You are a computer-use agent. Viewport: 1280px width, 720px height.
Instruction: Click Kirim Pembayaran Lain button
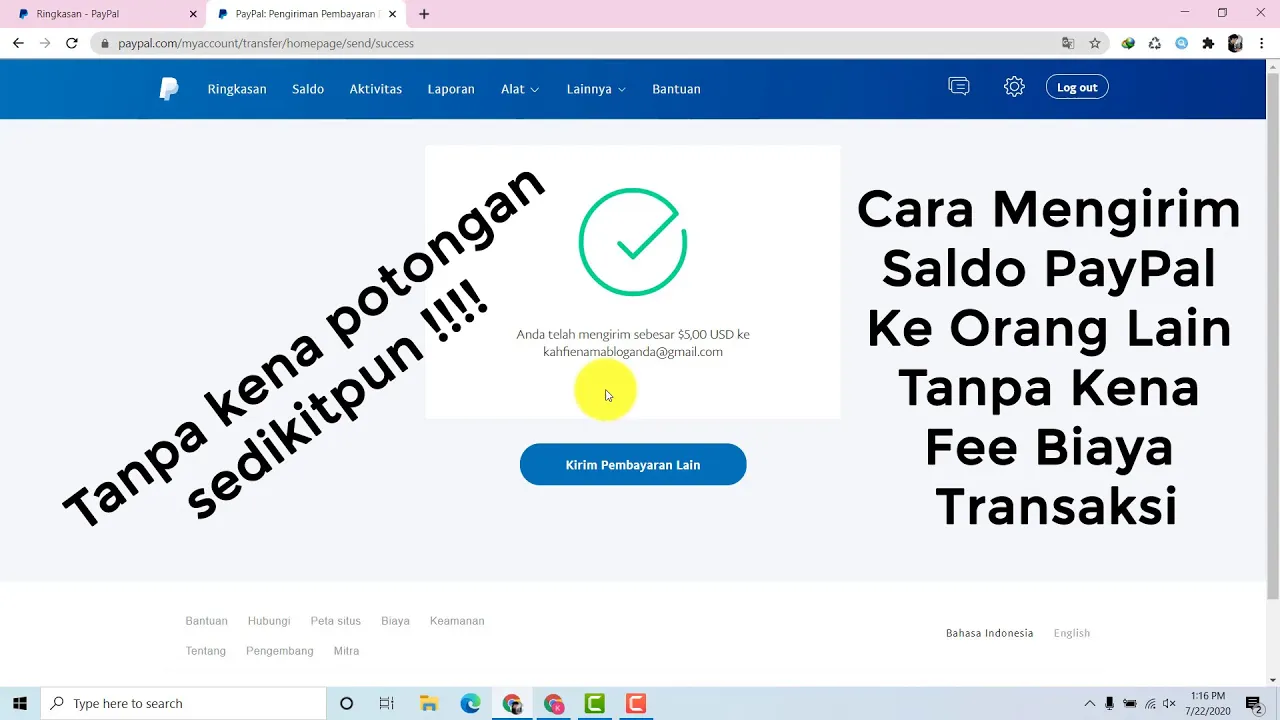[633, 465]
